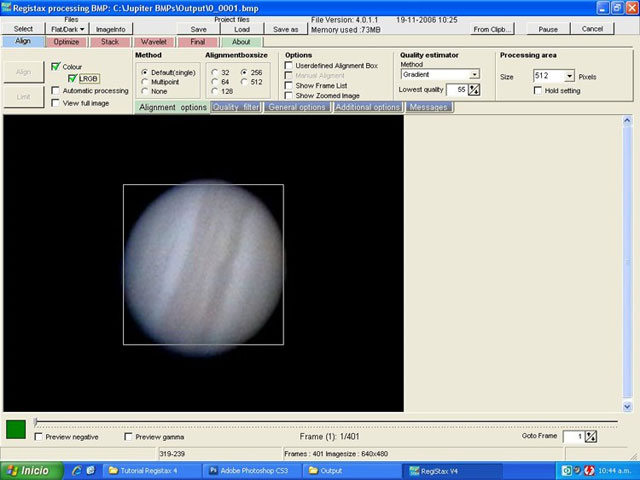
Task: Choose 128 alignment box size
Action: (214, 92)
